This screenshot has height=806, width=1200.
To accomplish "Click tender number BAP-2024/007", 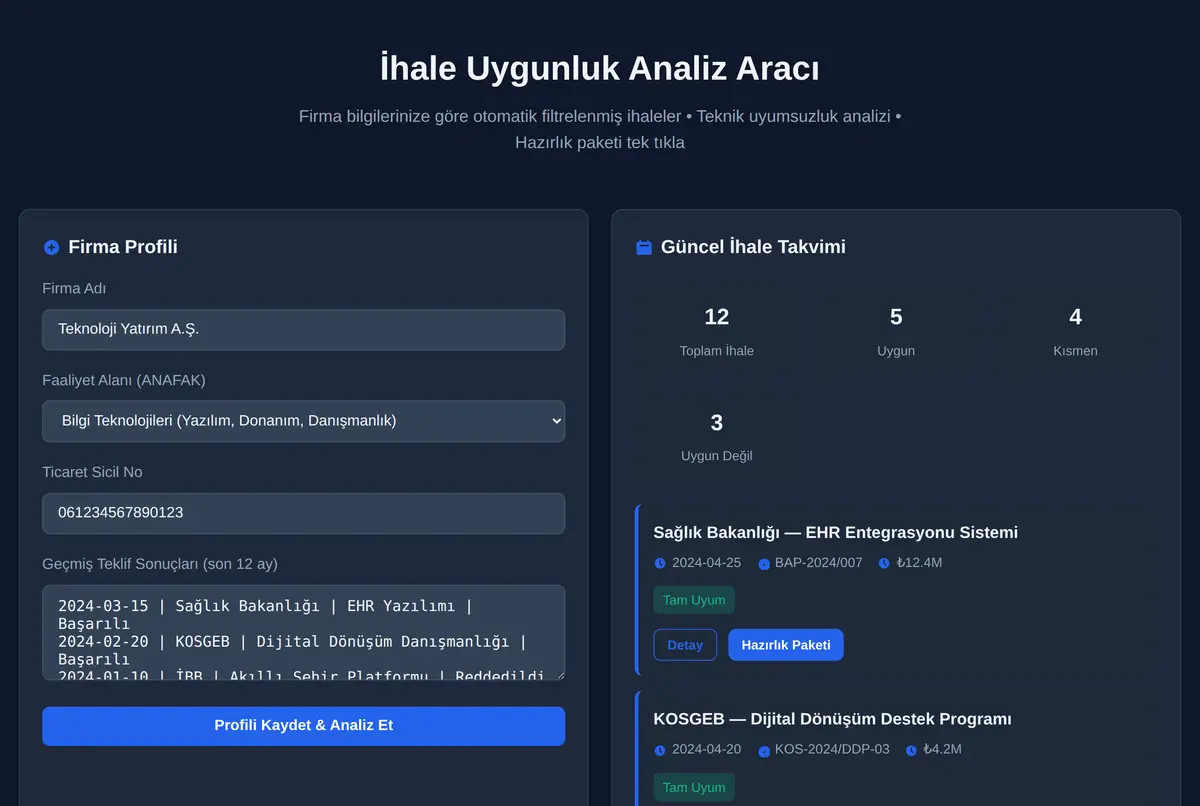I will 818,563.
